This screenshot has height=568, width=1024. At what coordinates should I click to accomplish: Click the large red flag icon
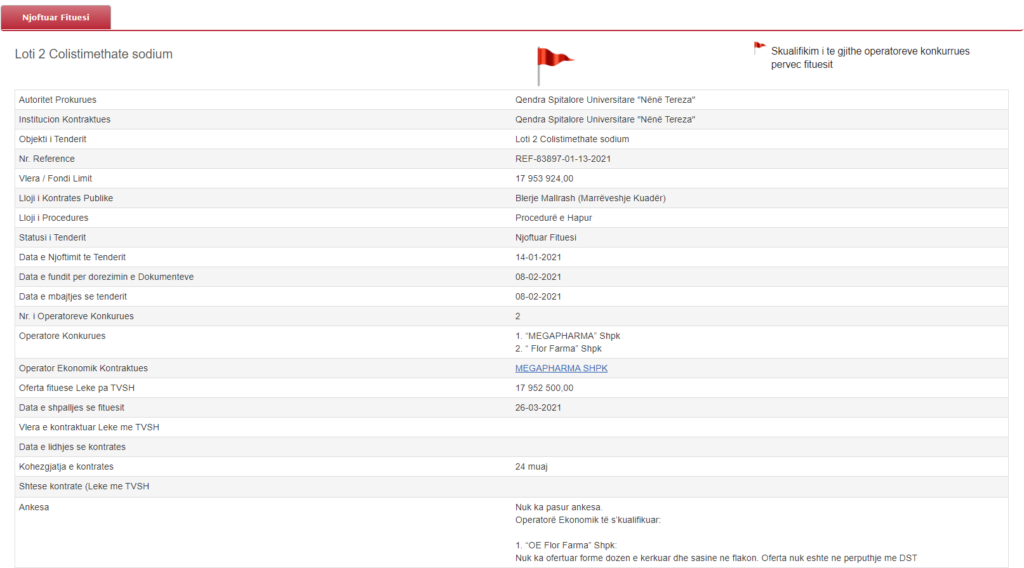pyautogui.click(x=553, y=62)
